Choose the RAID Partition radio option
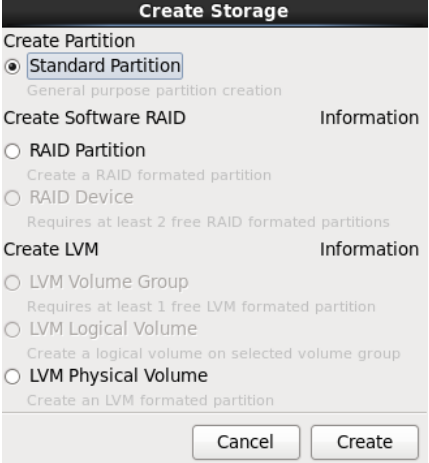 [13, 151]
